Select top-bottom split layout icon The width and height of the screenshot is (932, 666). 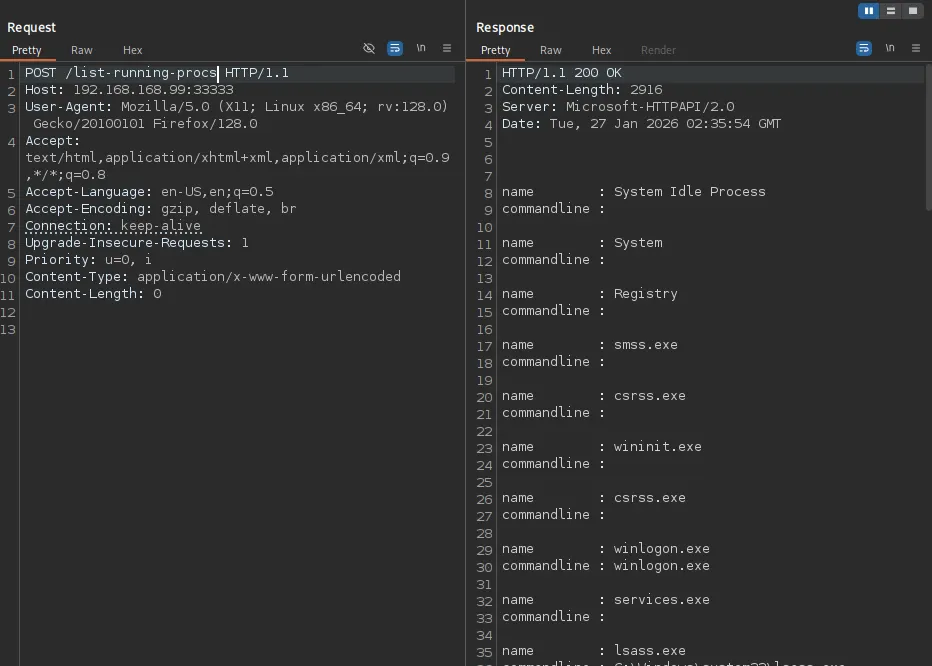point(891,11)
